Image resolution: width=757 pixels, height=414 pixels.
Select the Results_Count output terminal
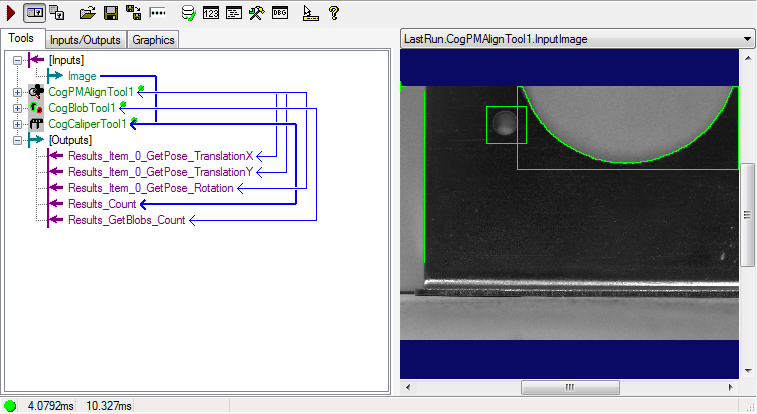(x=101, y=204)
